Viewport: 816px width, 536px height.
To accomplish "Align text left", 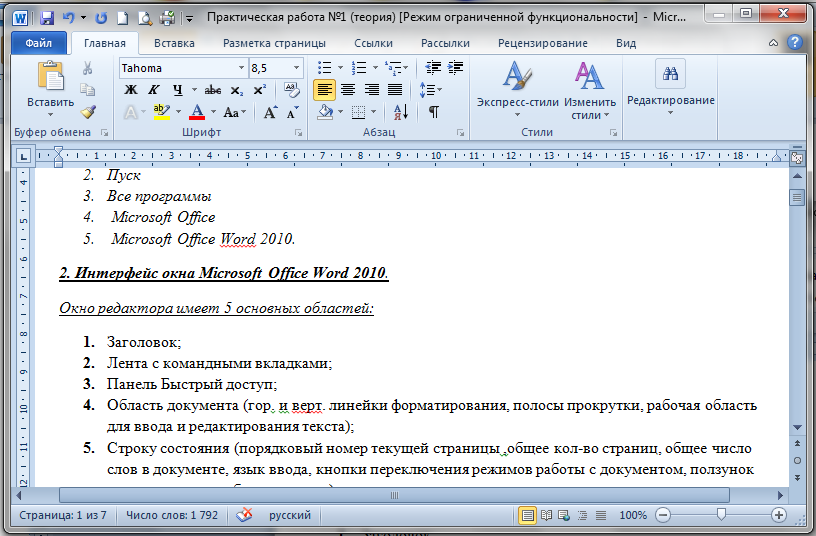I will pos(324,90).
